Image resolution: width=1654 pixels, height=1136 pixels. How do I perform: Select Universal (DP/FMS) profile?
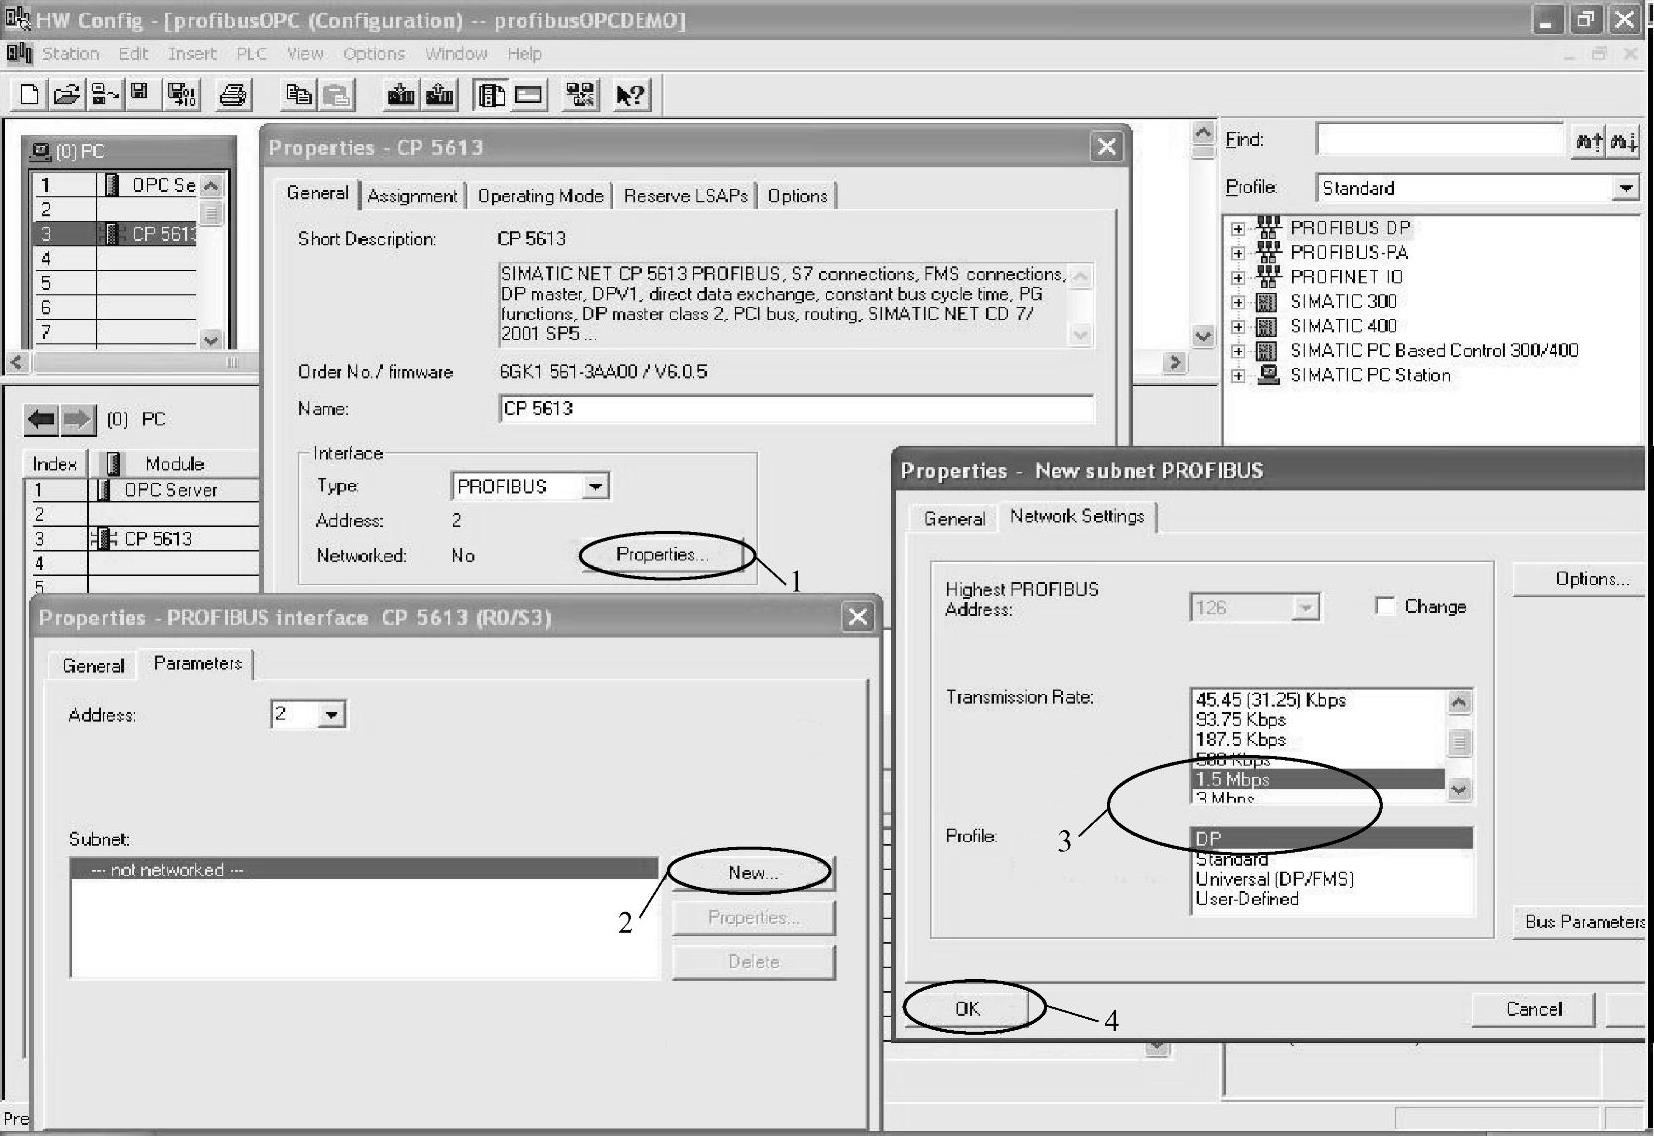coord(1331,880)
